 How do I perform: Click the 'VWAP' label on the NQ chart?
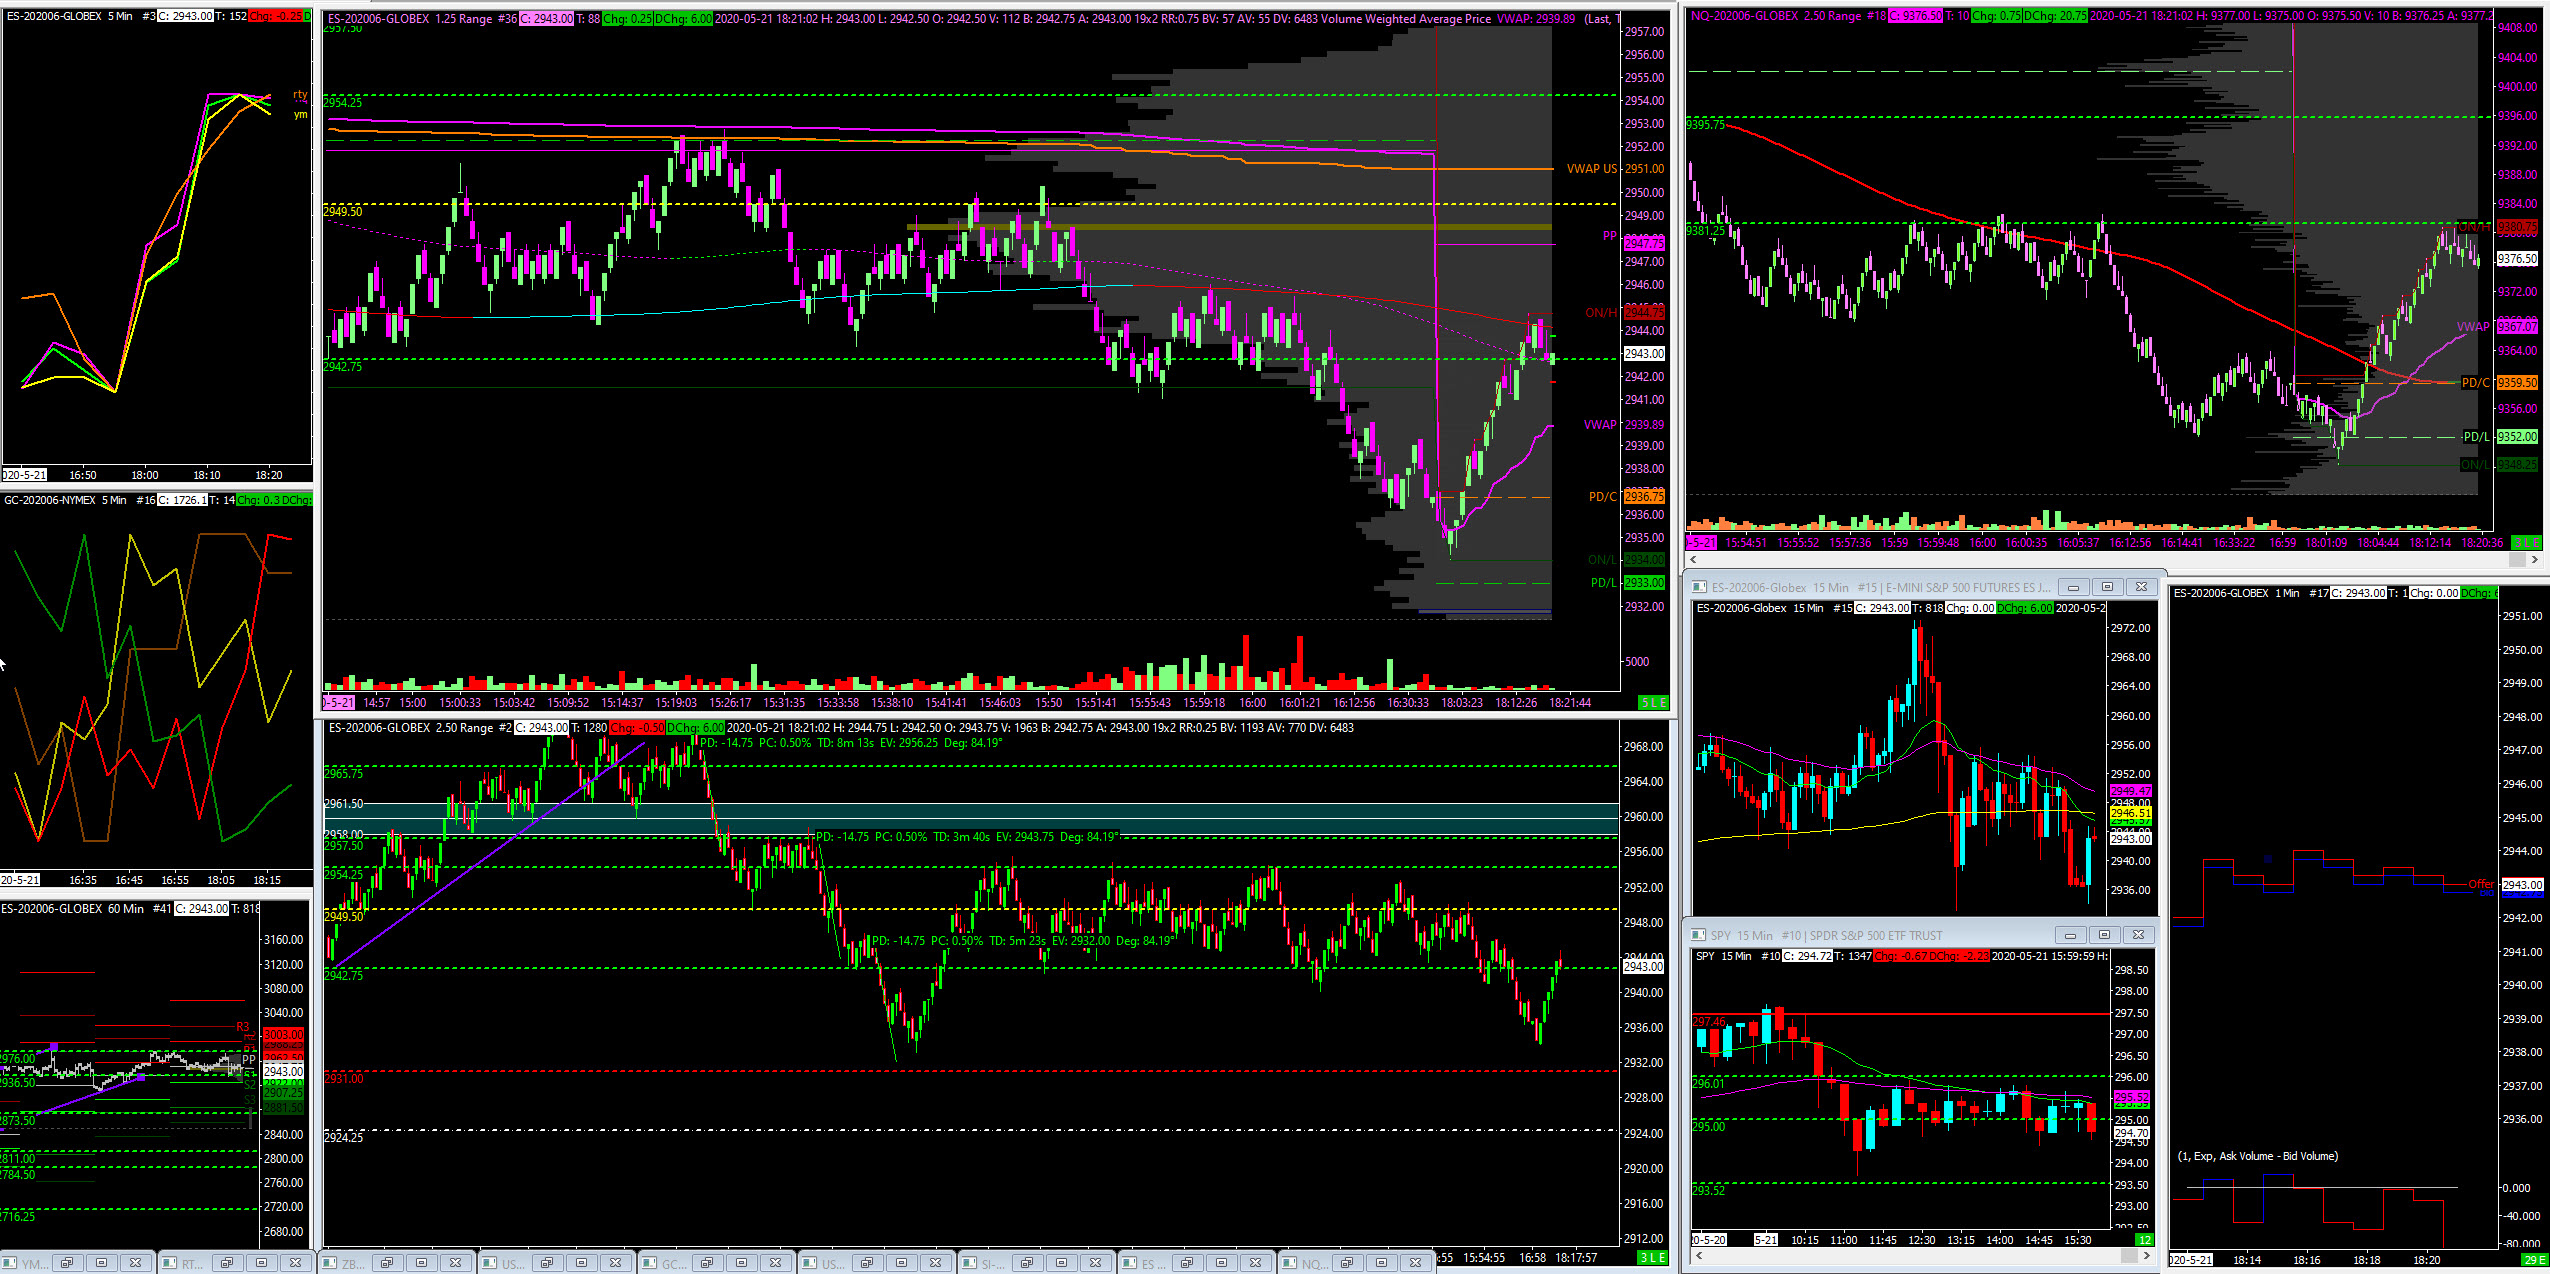pos(2473,327)
